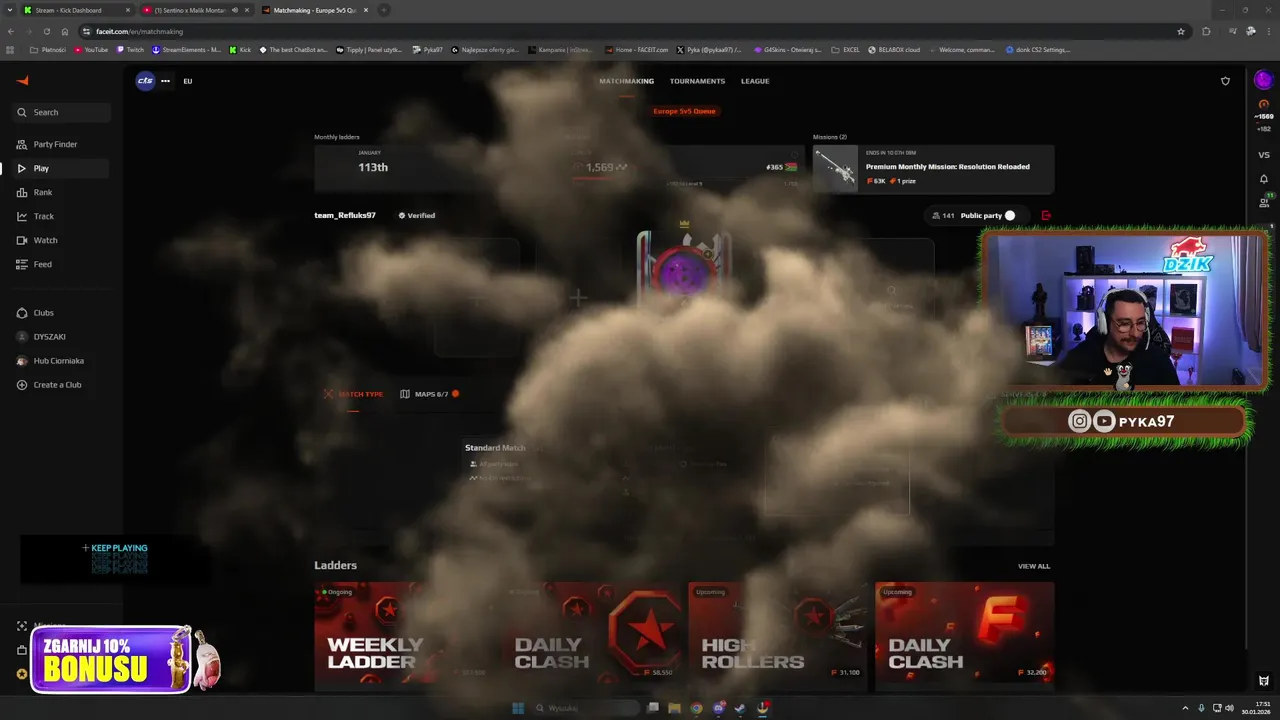Open the Kick bookmark
Viewport: 1280px width, 720px height.
[240, 49]
